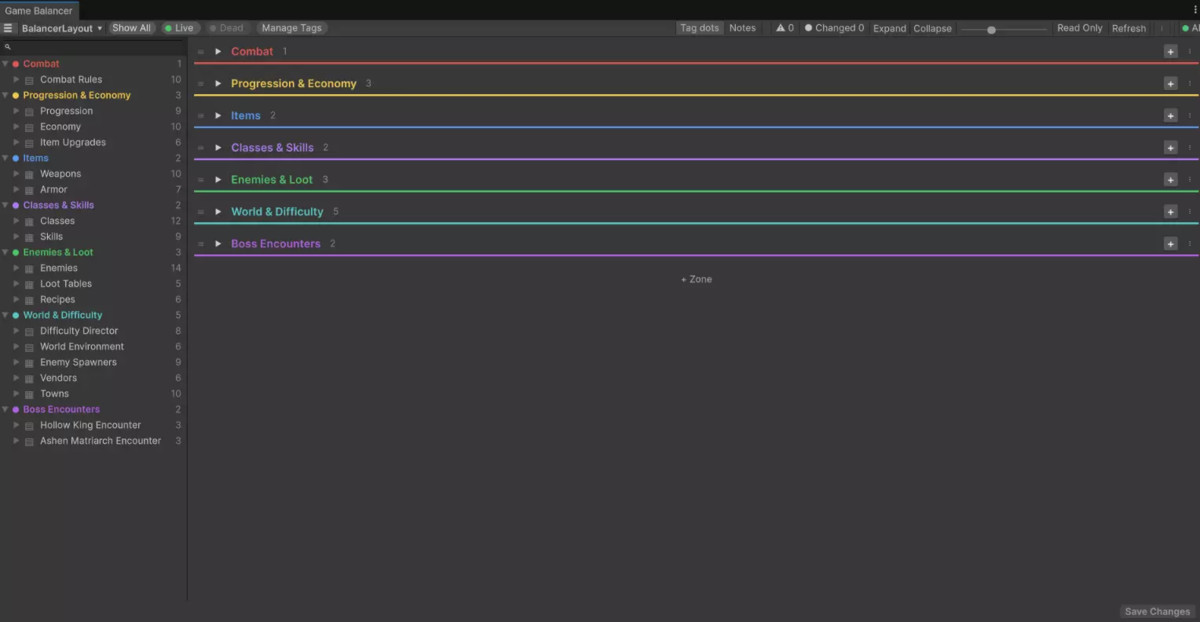The width and height of the screenshot is (1200, 622).
Task: Click the Manage Tags button
Action: point(292,28)
